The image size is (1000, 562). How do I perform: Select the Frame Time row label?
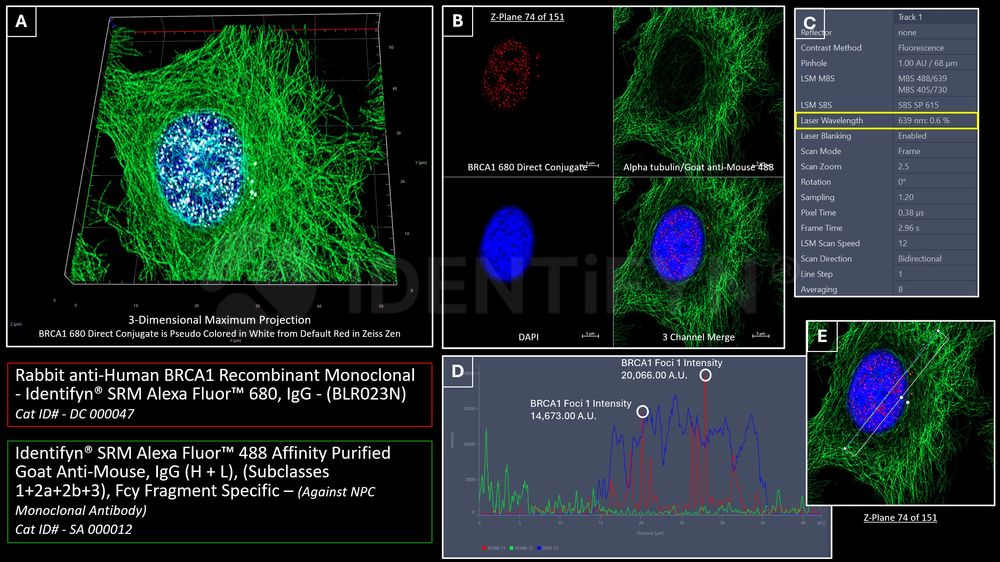pyautogui.click(x=821, y=228)
